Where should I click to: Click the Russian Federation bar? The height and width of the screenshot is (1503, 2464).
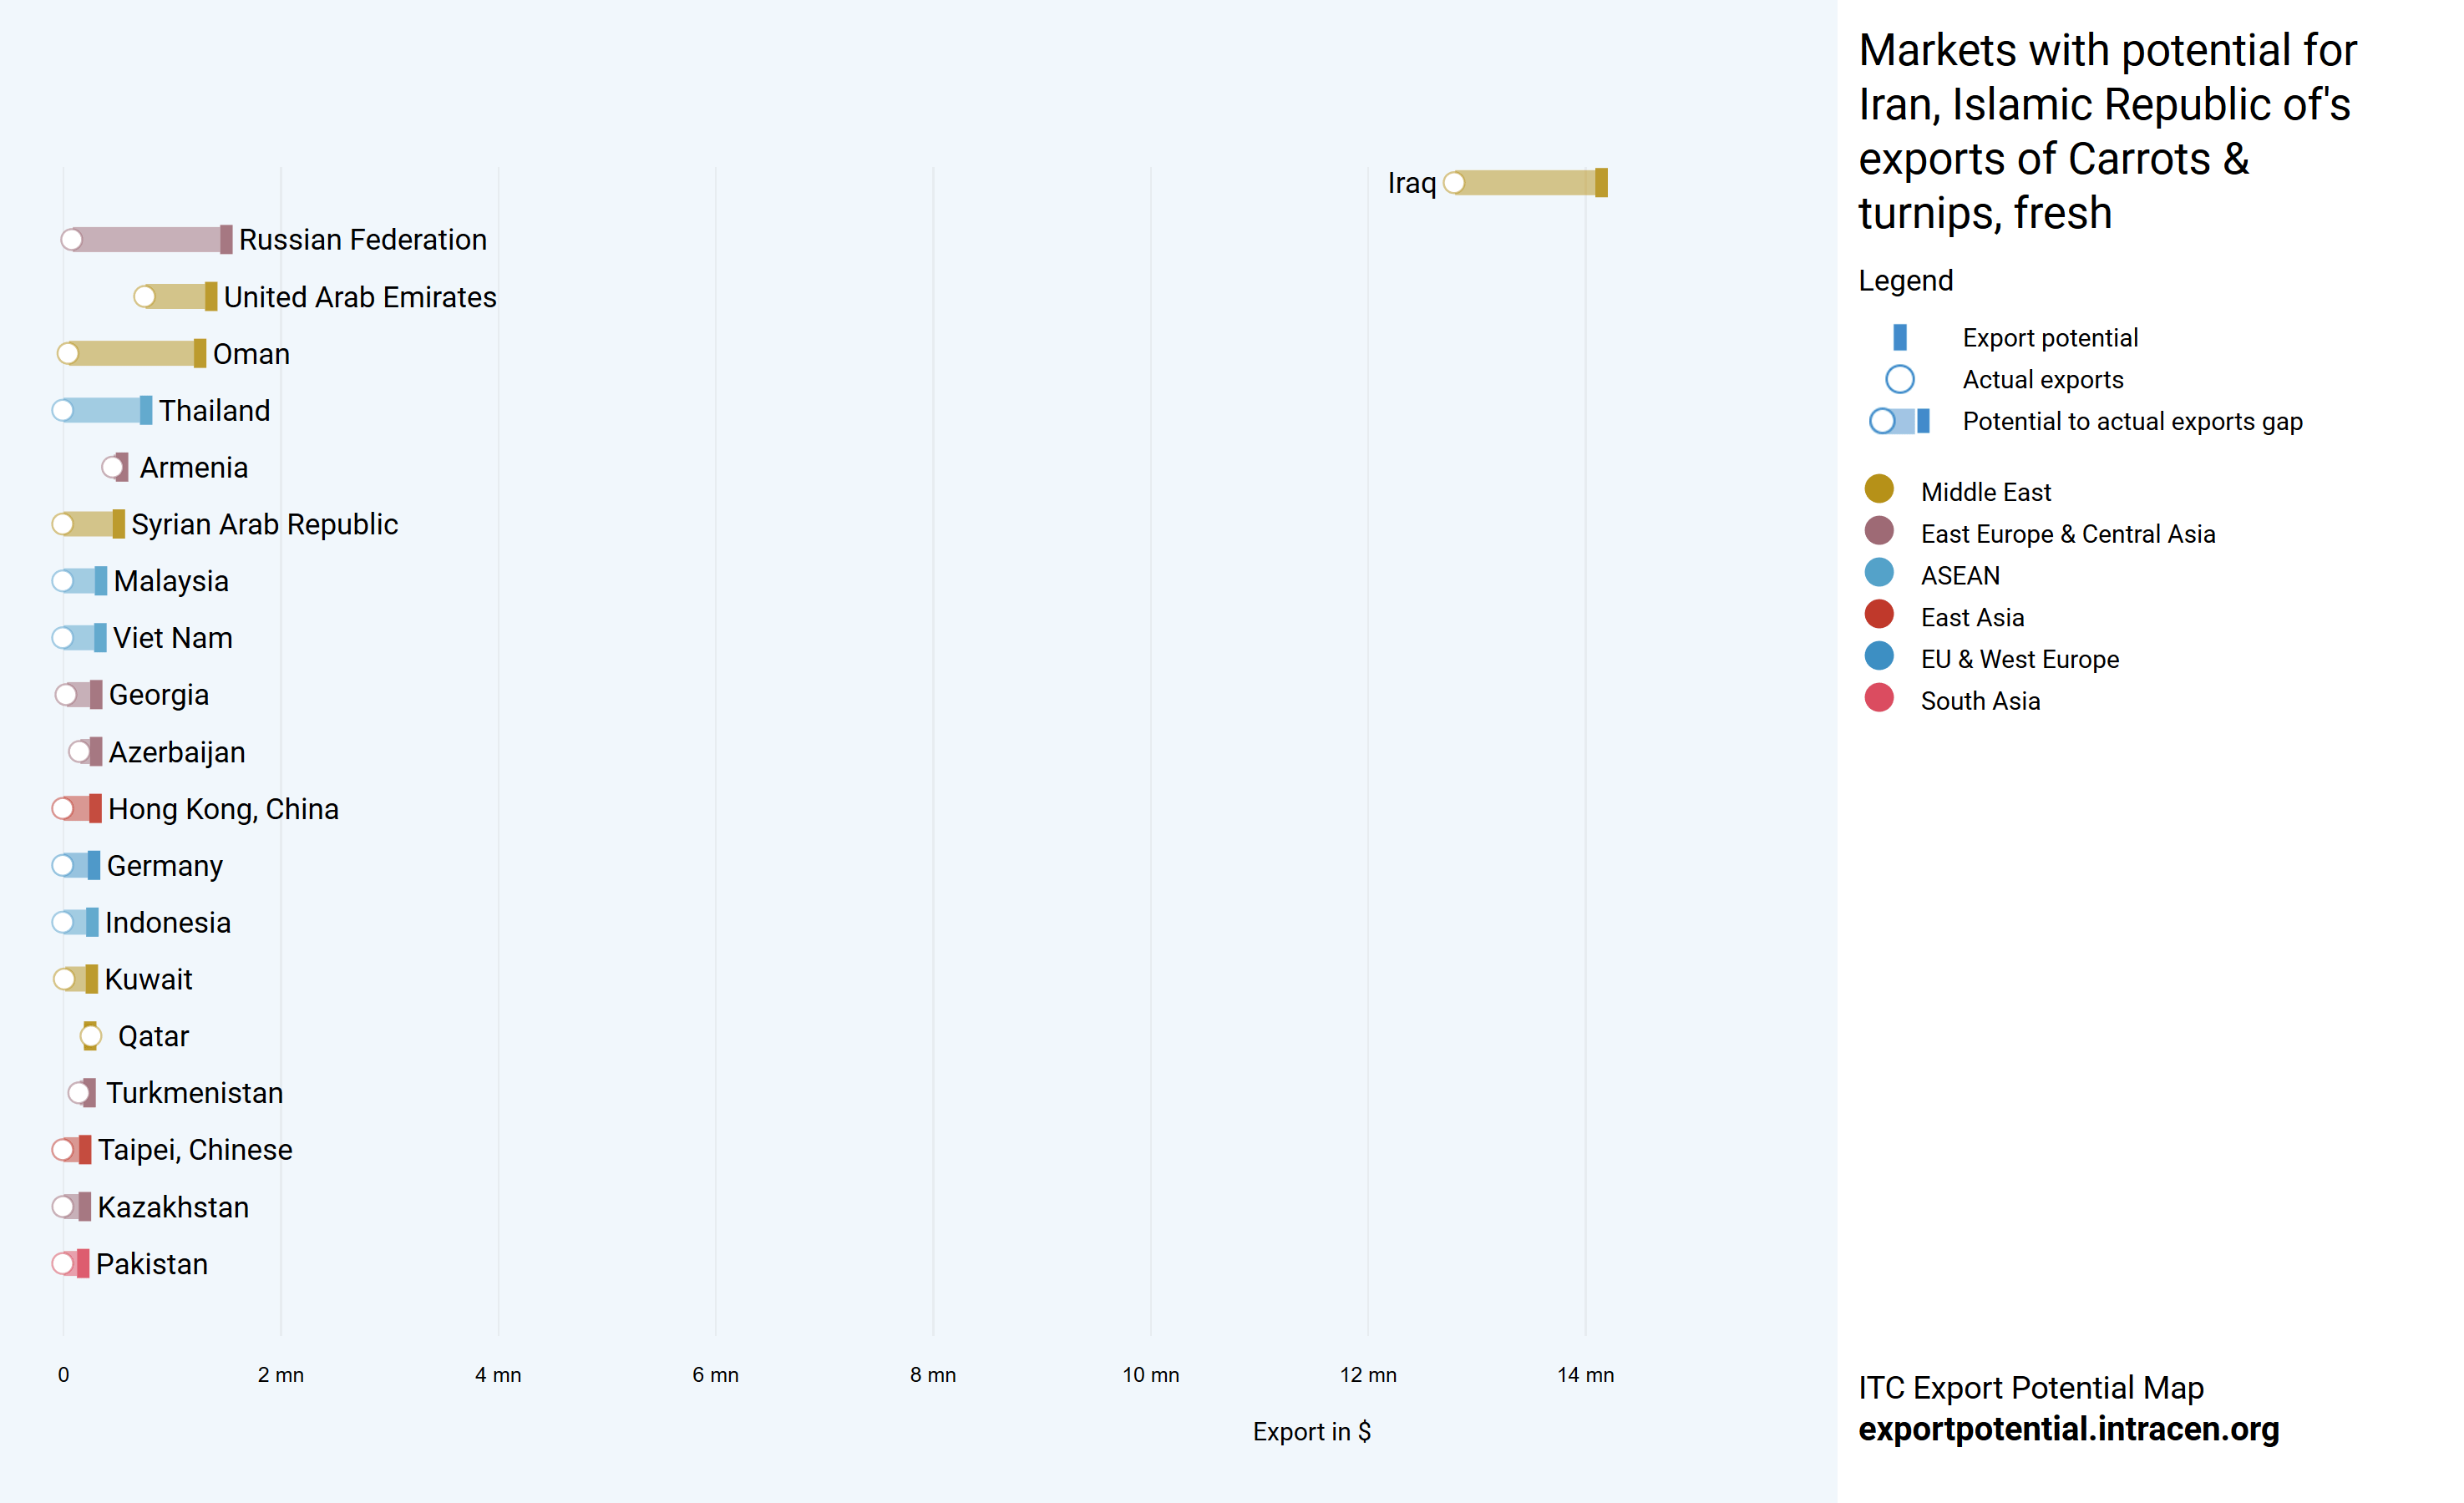148,240
